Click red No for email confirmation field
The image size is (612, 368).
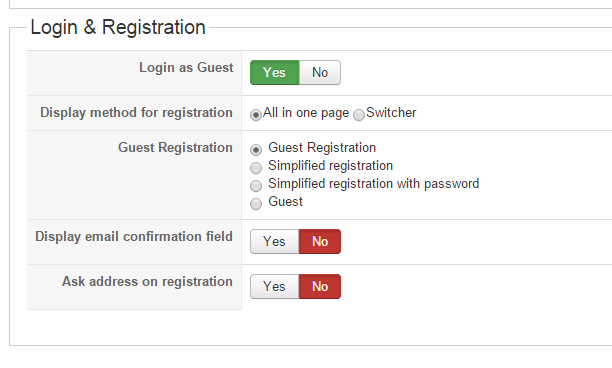point(320,242)
